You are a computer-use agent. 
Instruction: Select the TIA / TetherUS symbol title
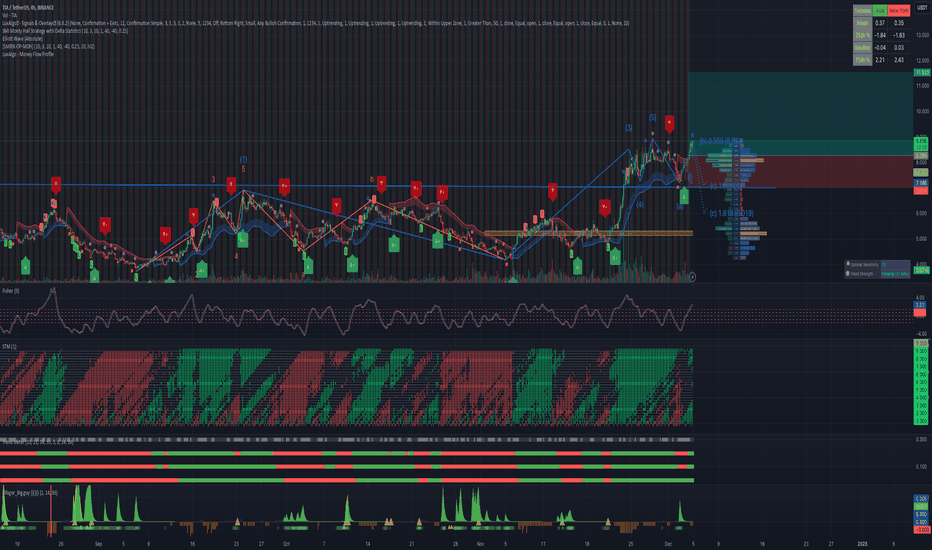(x=28, y=8)
